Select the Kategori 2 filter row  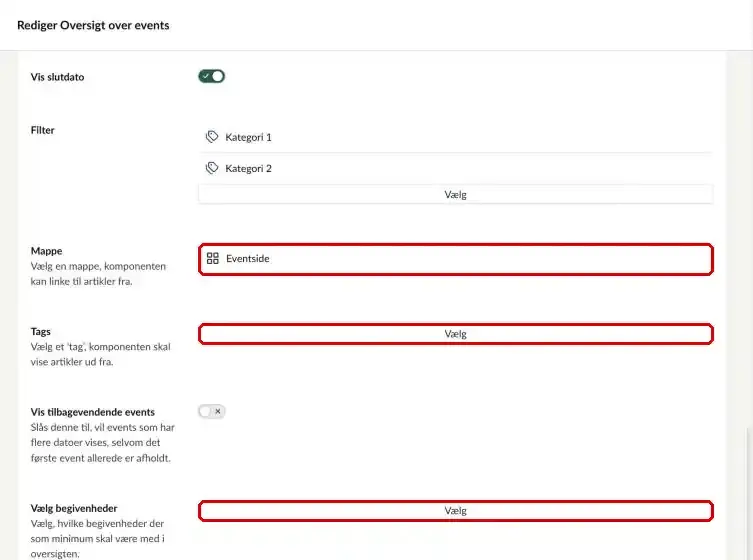pyautogui.click(x=455, y=169)
